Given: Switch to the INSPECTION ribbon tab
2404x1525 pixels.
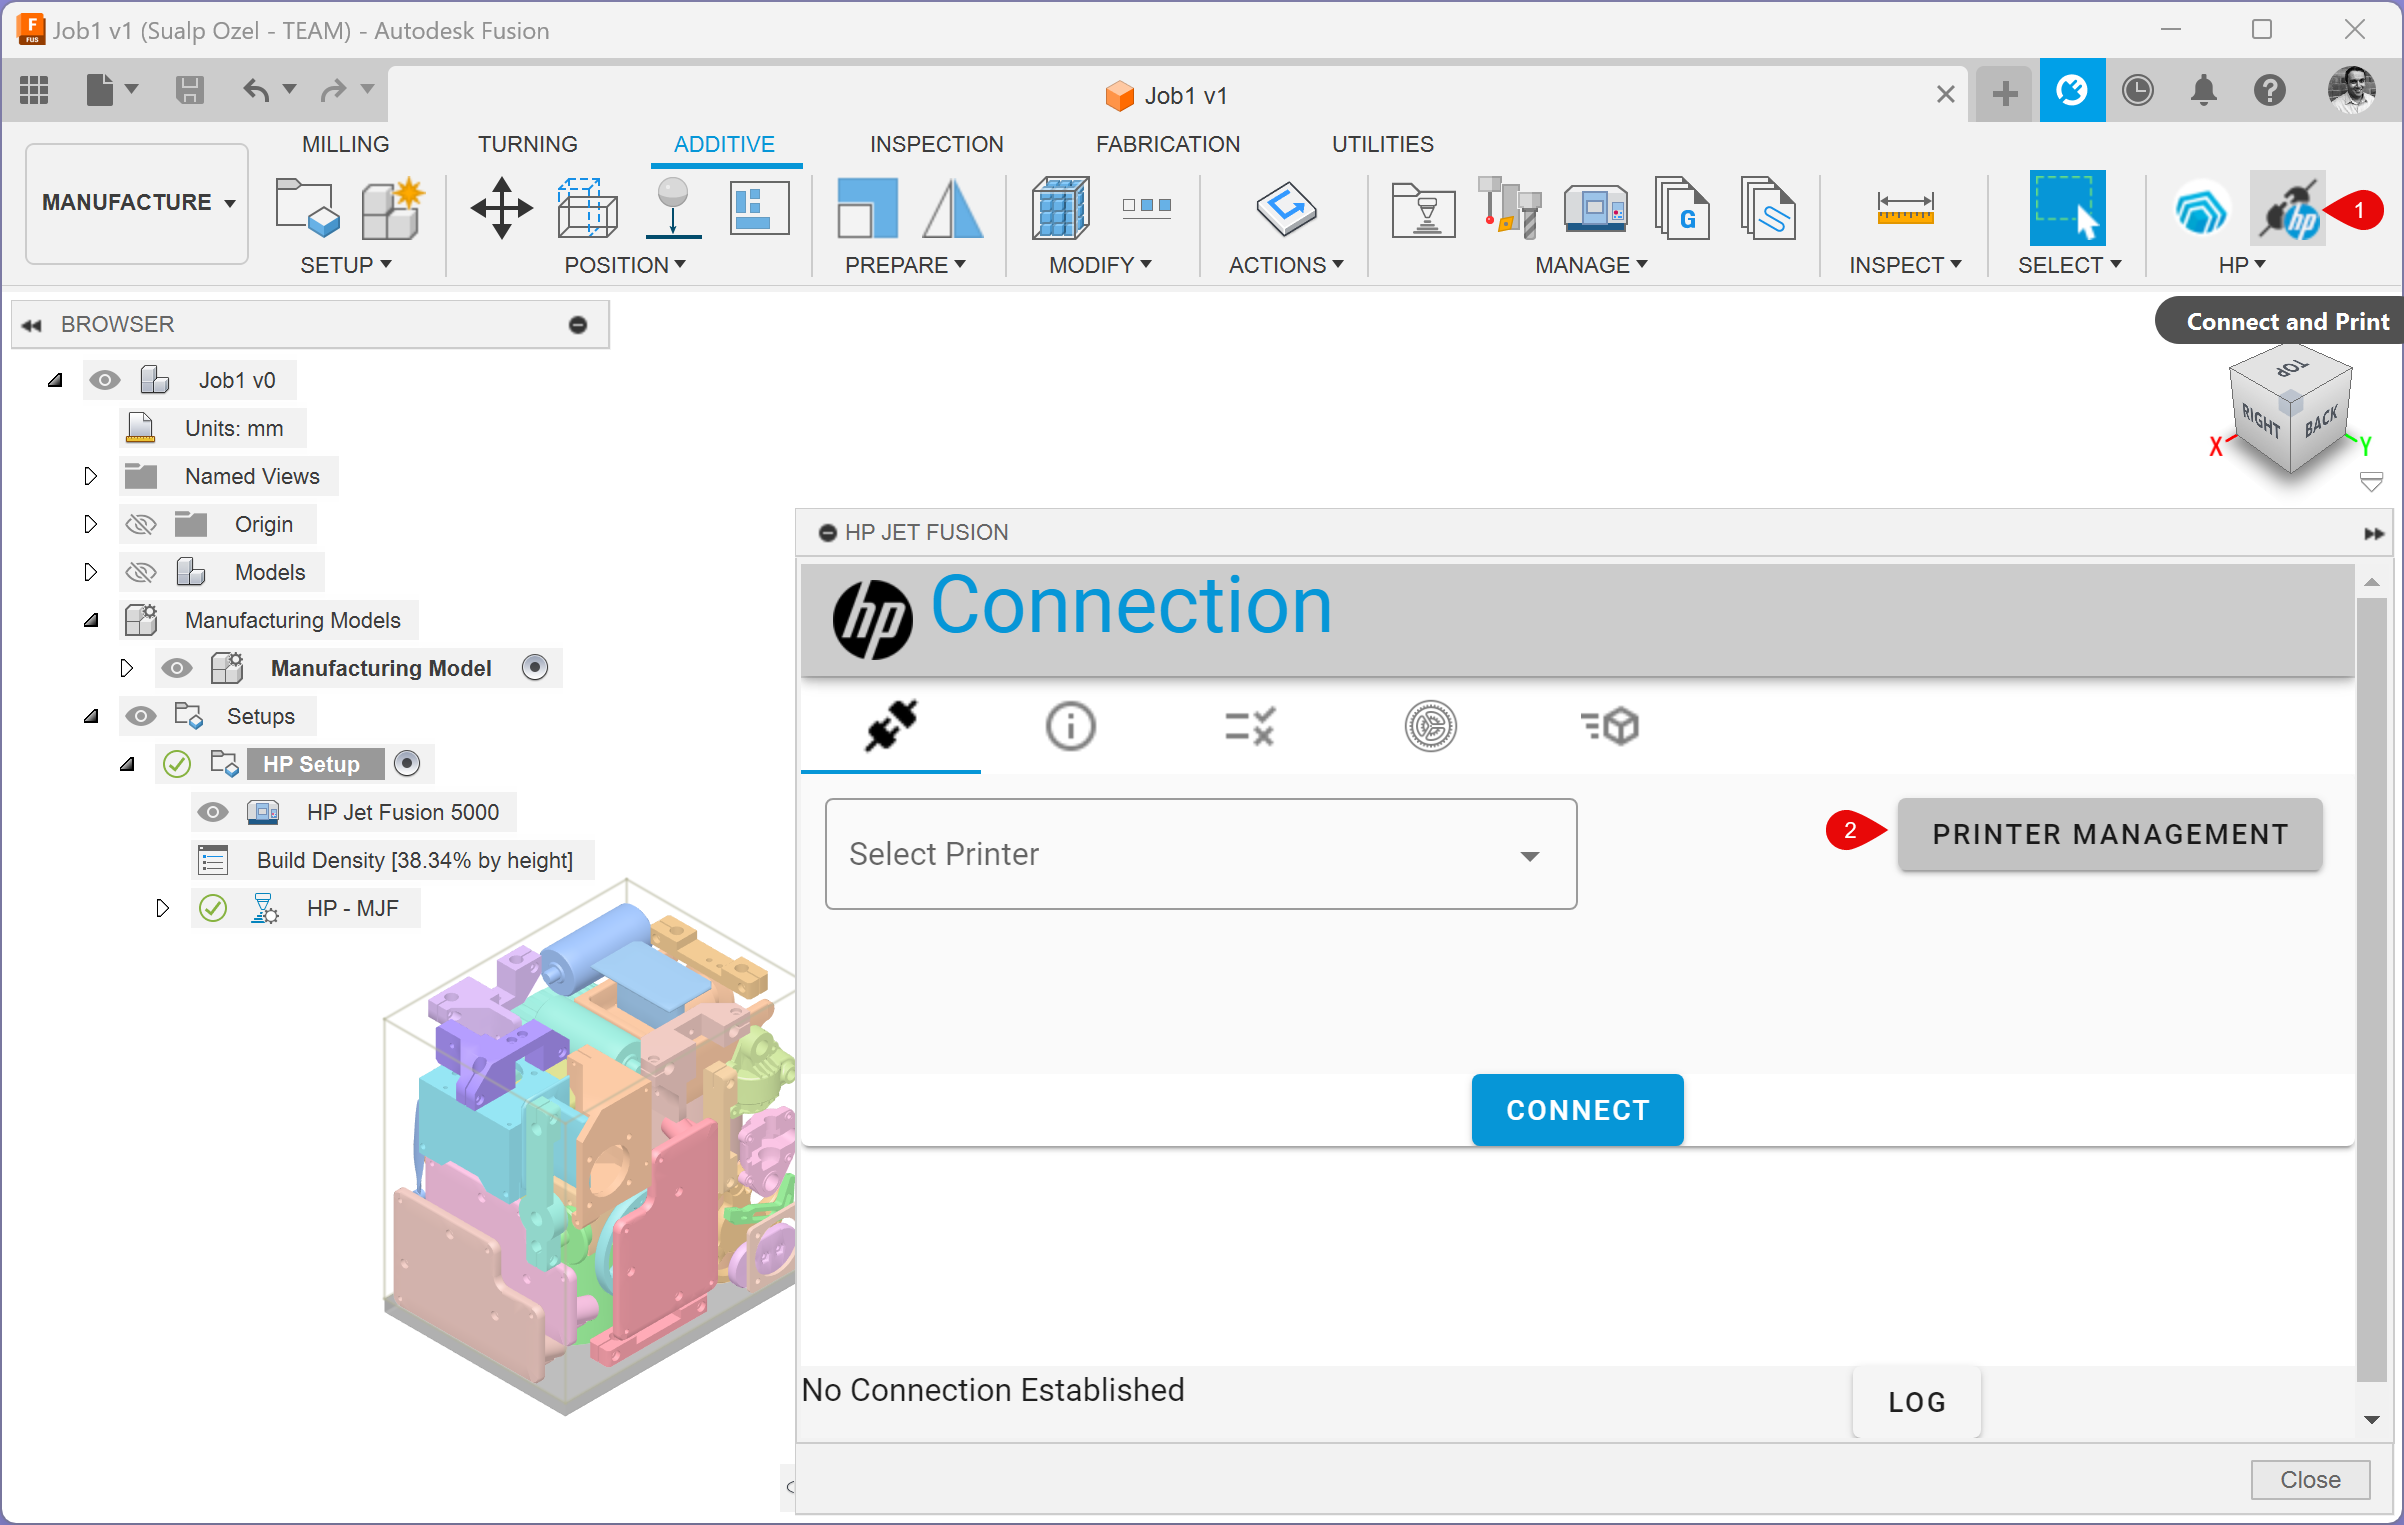Looking at the screenshot, I should tap(936, 144).
